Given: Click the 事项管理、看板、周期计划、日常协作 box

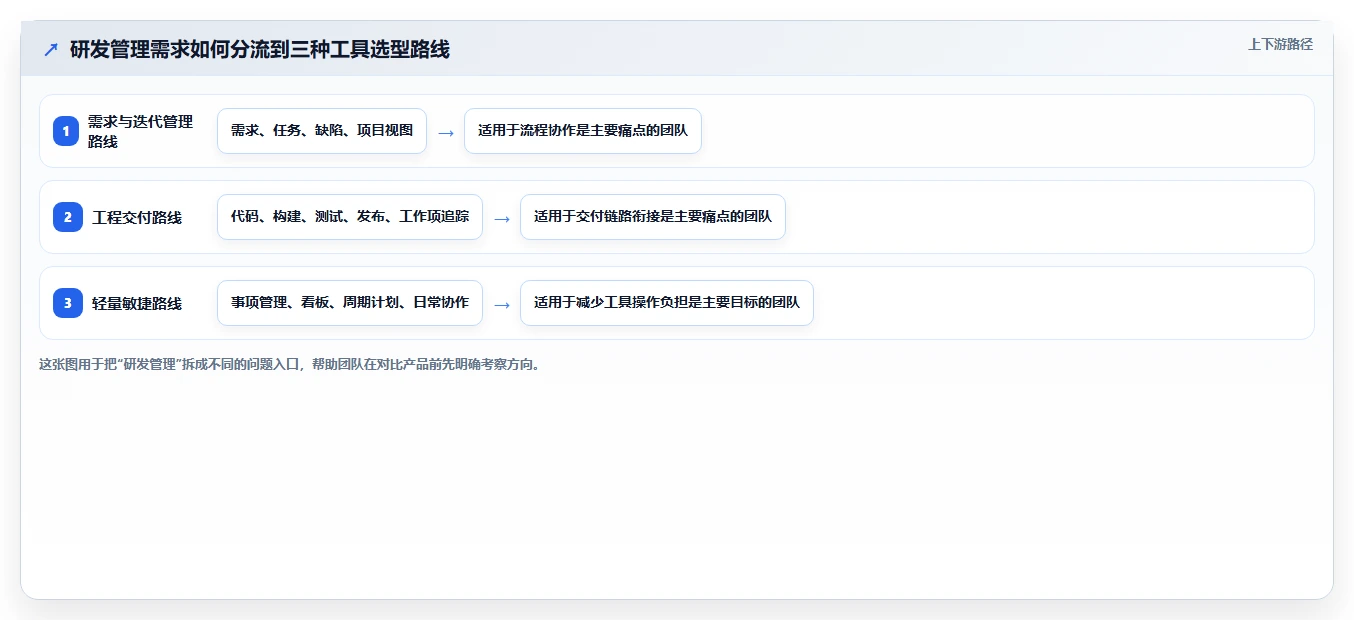Looking at the screenshot, I should 350,303.
